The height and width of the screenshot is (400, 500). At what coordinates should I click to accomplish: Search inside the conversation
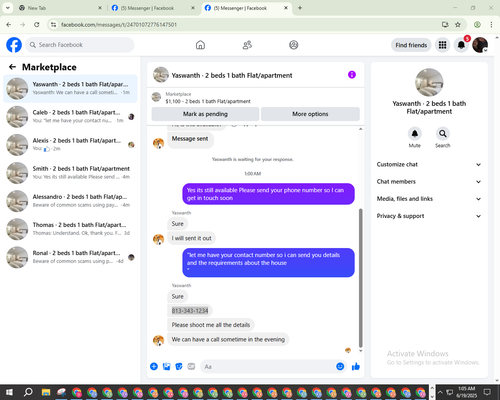[443, 134]
